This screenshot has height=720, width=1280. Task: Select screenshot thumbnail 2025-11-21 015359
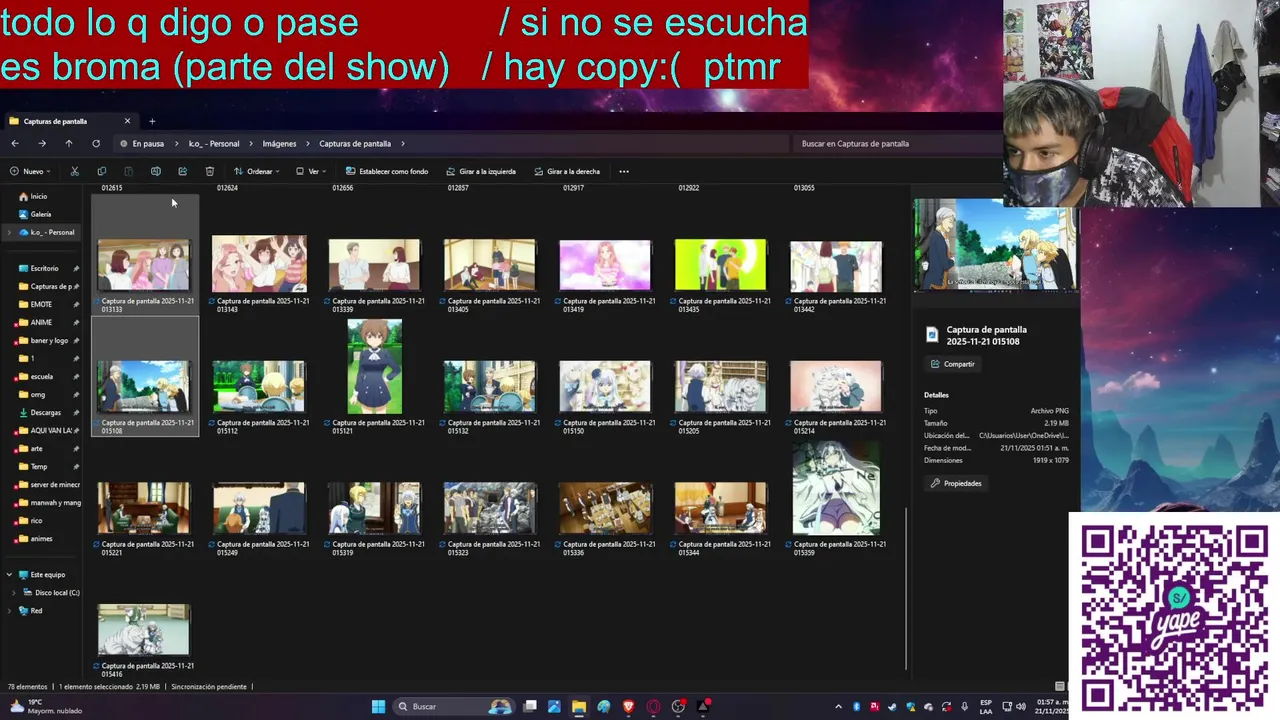[x=836, y=488]
